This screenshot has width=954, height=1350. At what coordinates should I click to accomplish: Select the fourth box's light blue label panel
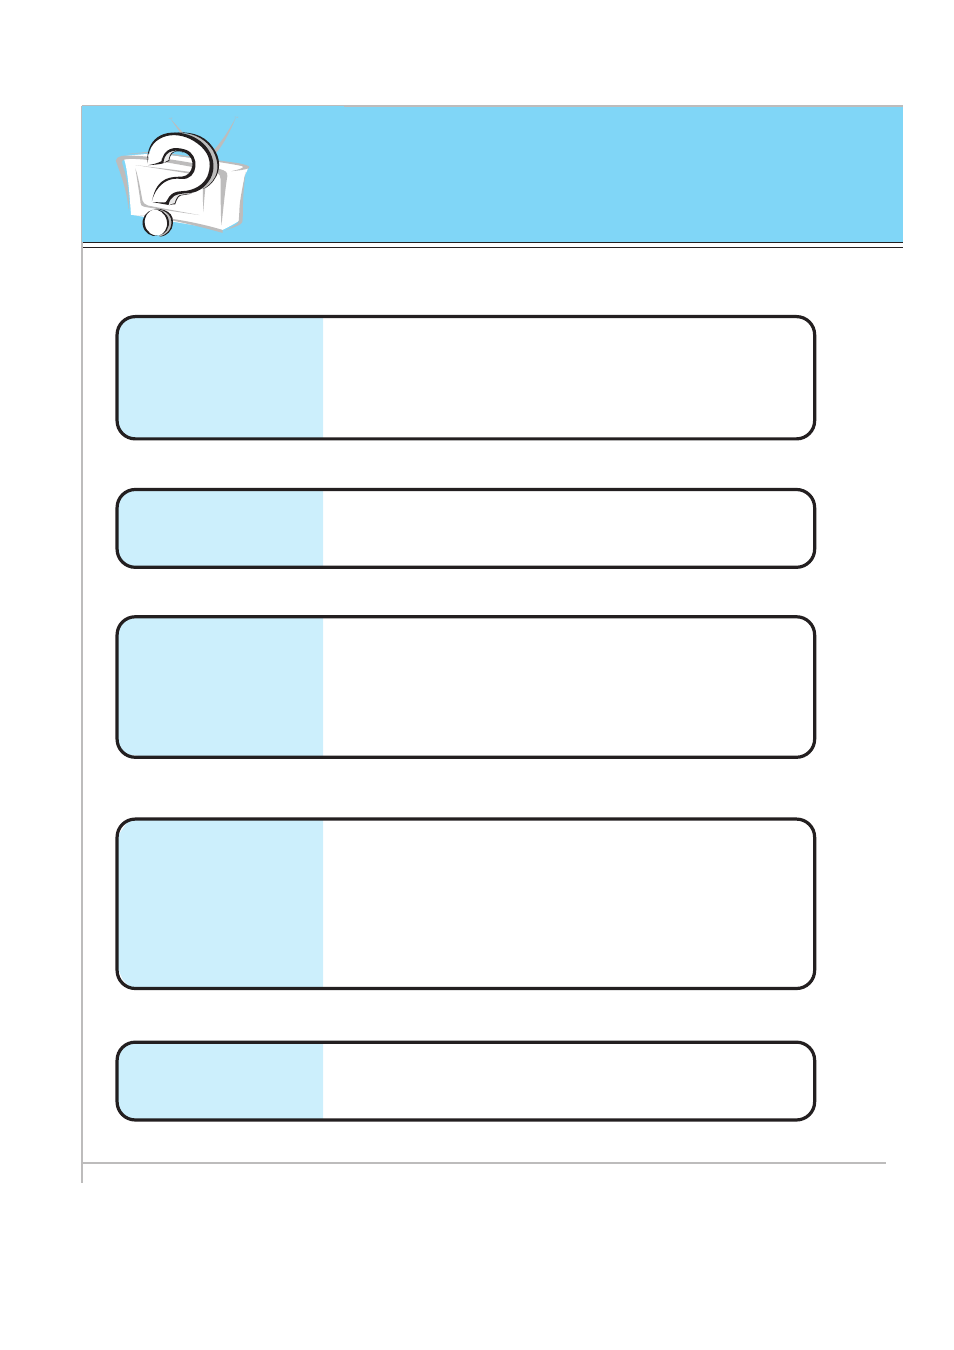click(221, 904)
